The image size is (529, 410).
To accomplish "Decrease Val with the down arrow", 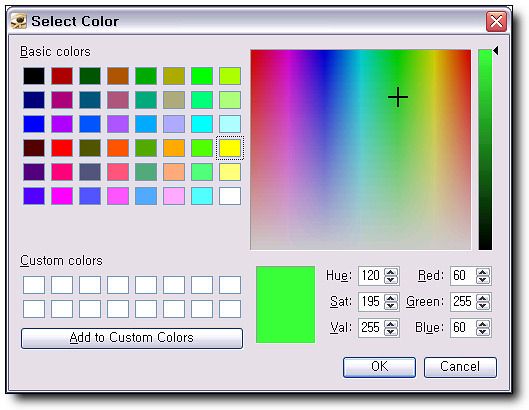I will (x=391, y=332).
